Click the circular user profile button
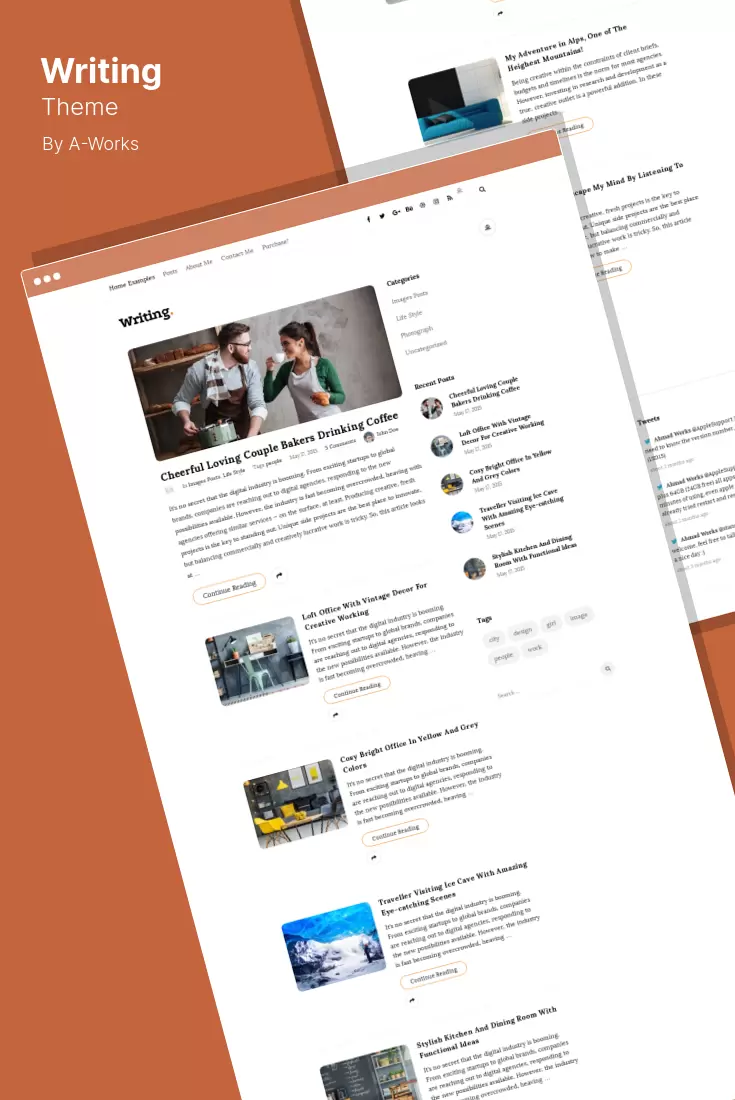This screenshot has height=1100, width=735. tap(487, 227)
